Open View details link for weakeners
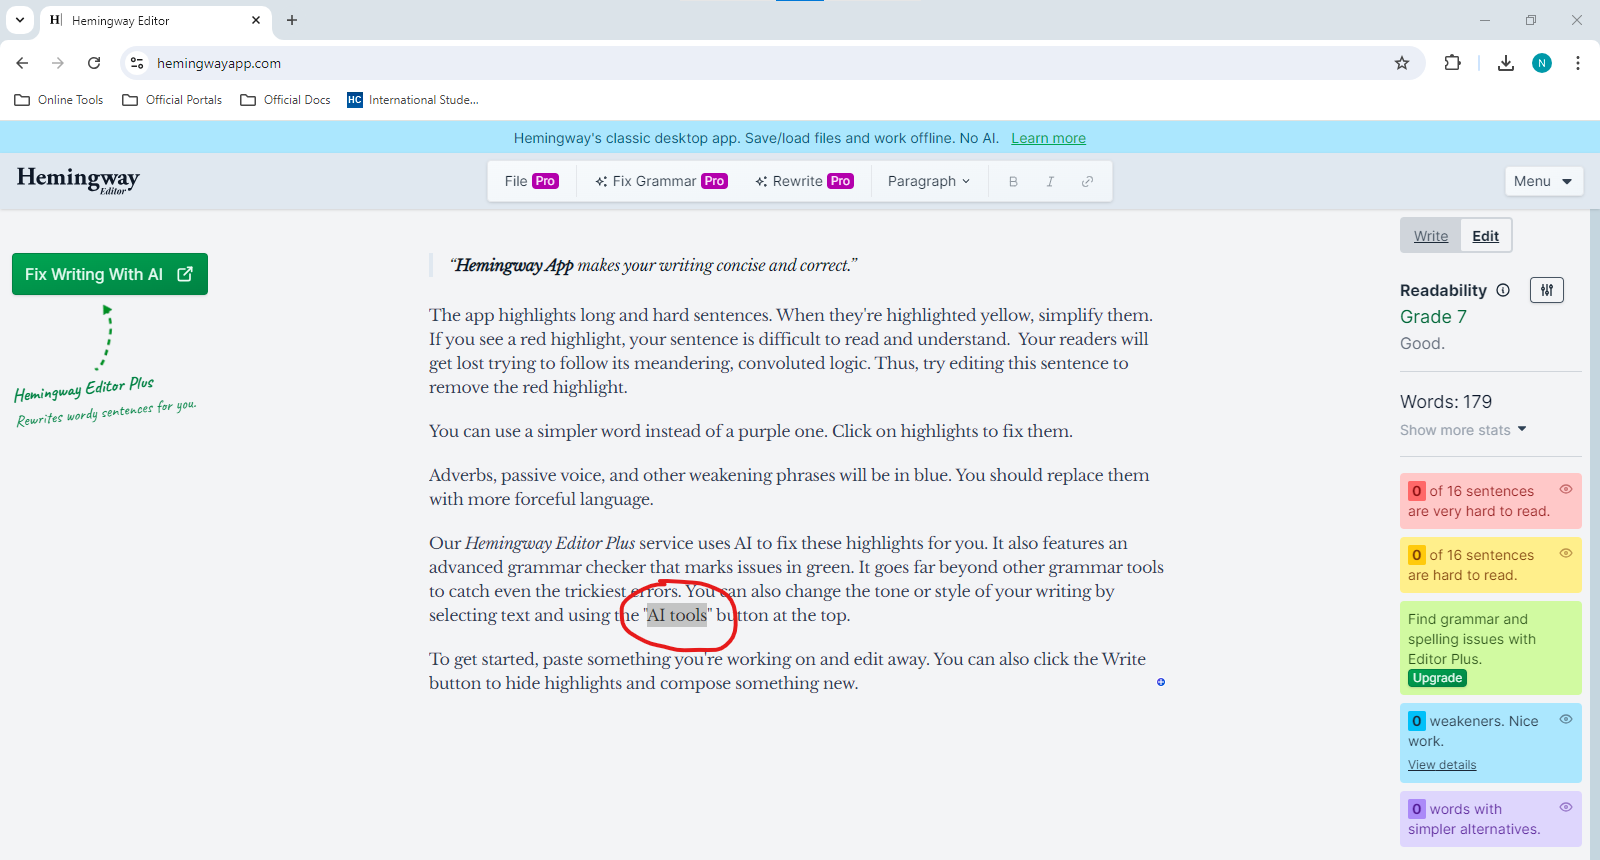This screenshot has height=860, width=1600. pyautogui.click(x=1442, y=765)
